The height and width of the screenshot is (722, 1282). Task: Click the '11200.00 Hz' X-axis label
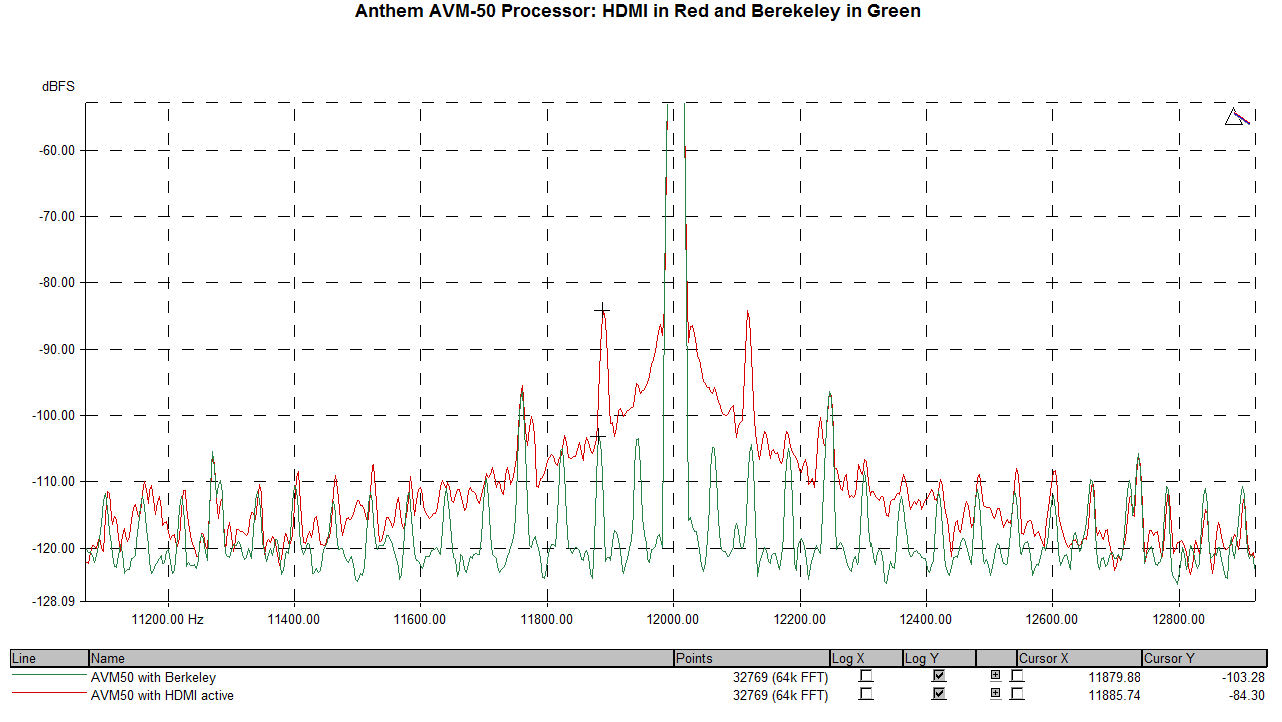pyautogui.click(x=168, y=620)
